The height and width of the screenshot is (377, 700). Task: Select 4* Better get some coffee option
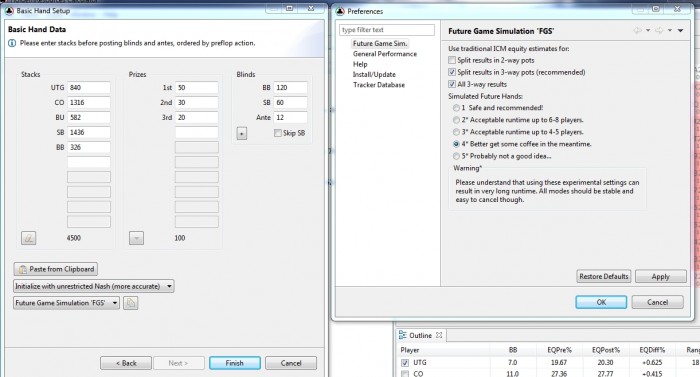coord(456,144)
